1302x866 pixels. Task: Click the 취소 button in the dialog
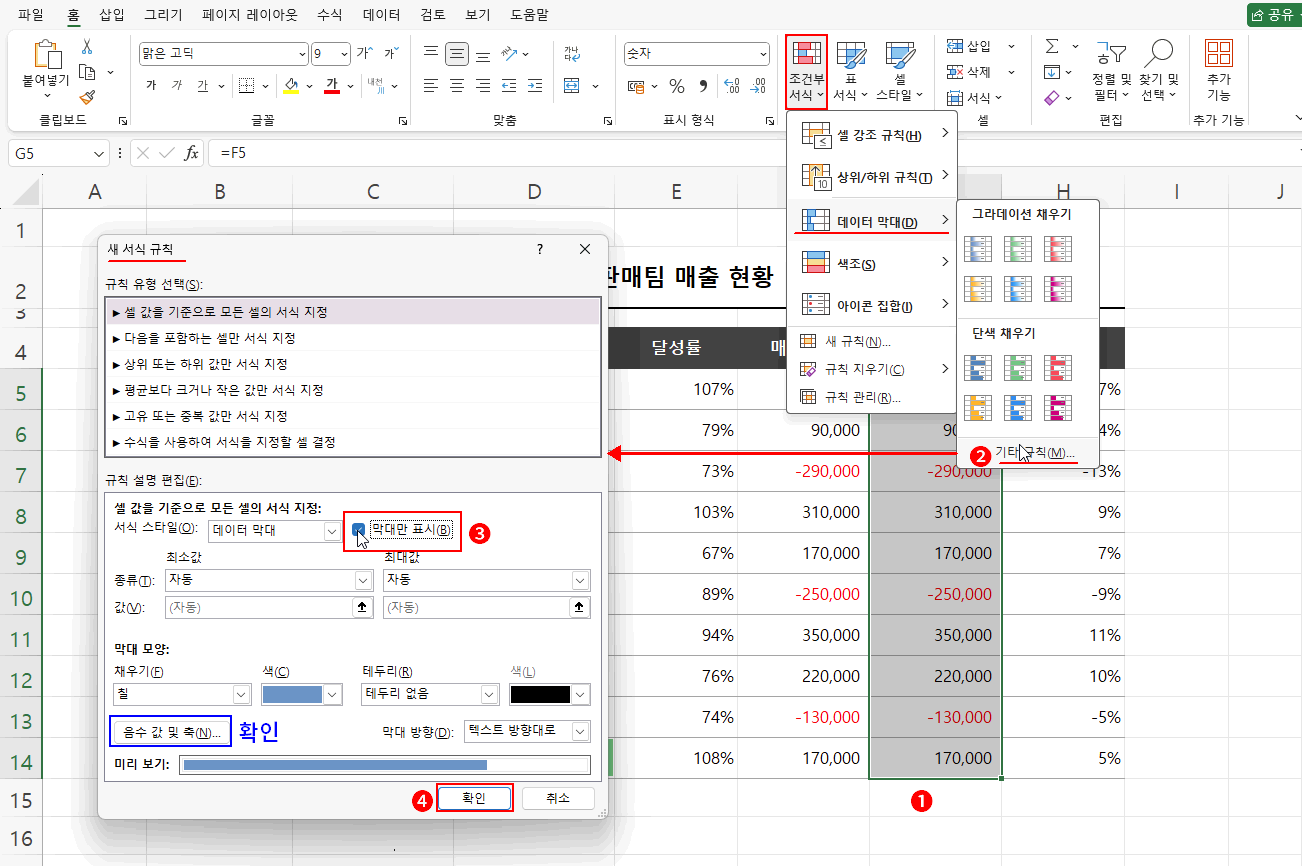558,798
